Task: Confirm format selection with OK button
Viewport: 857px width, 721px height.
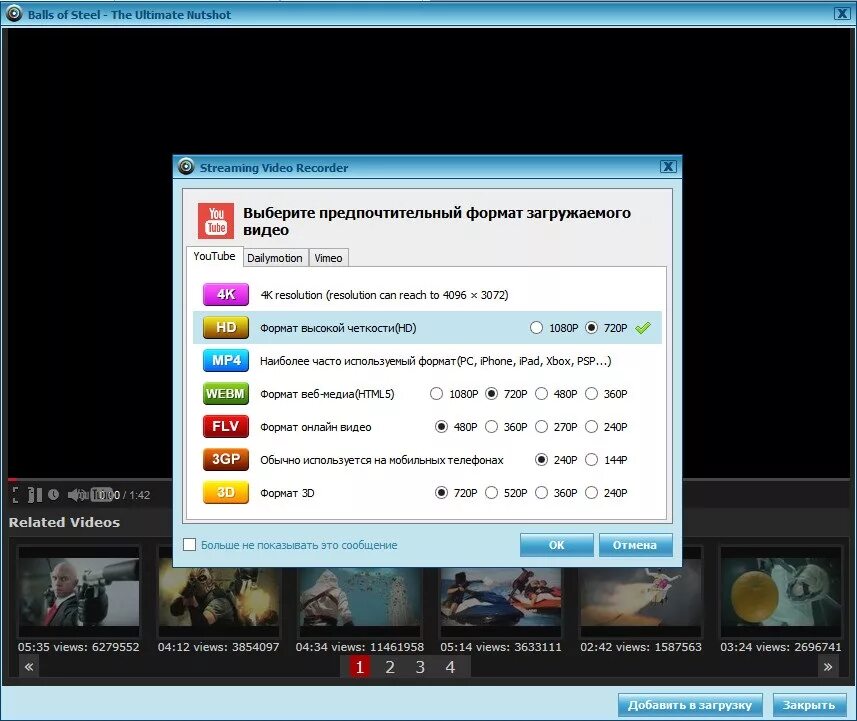Action: click(556, 544)
